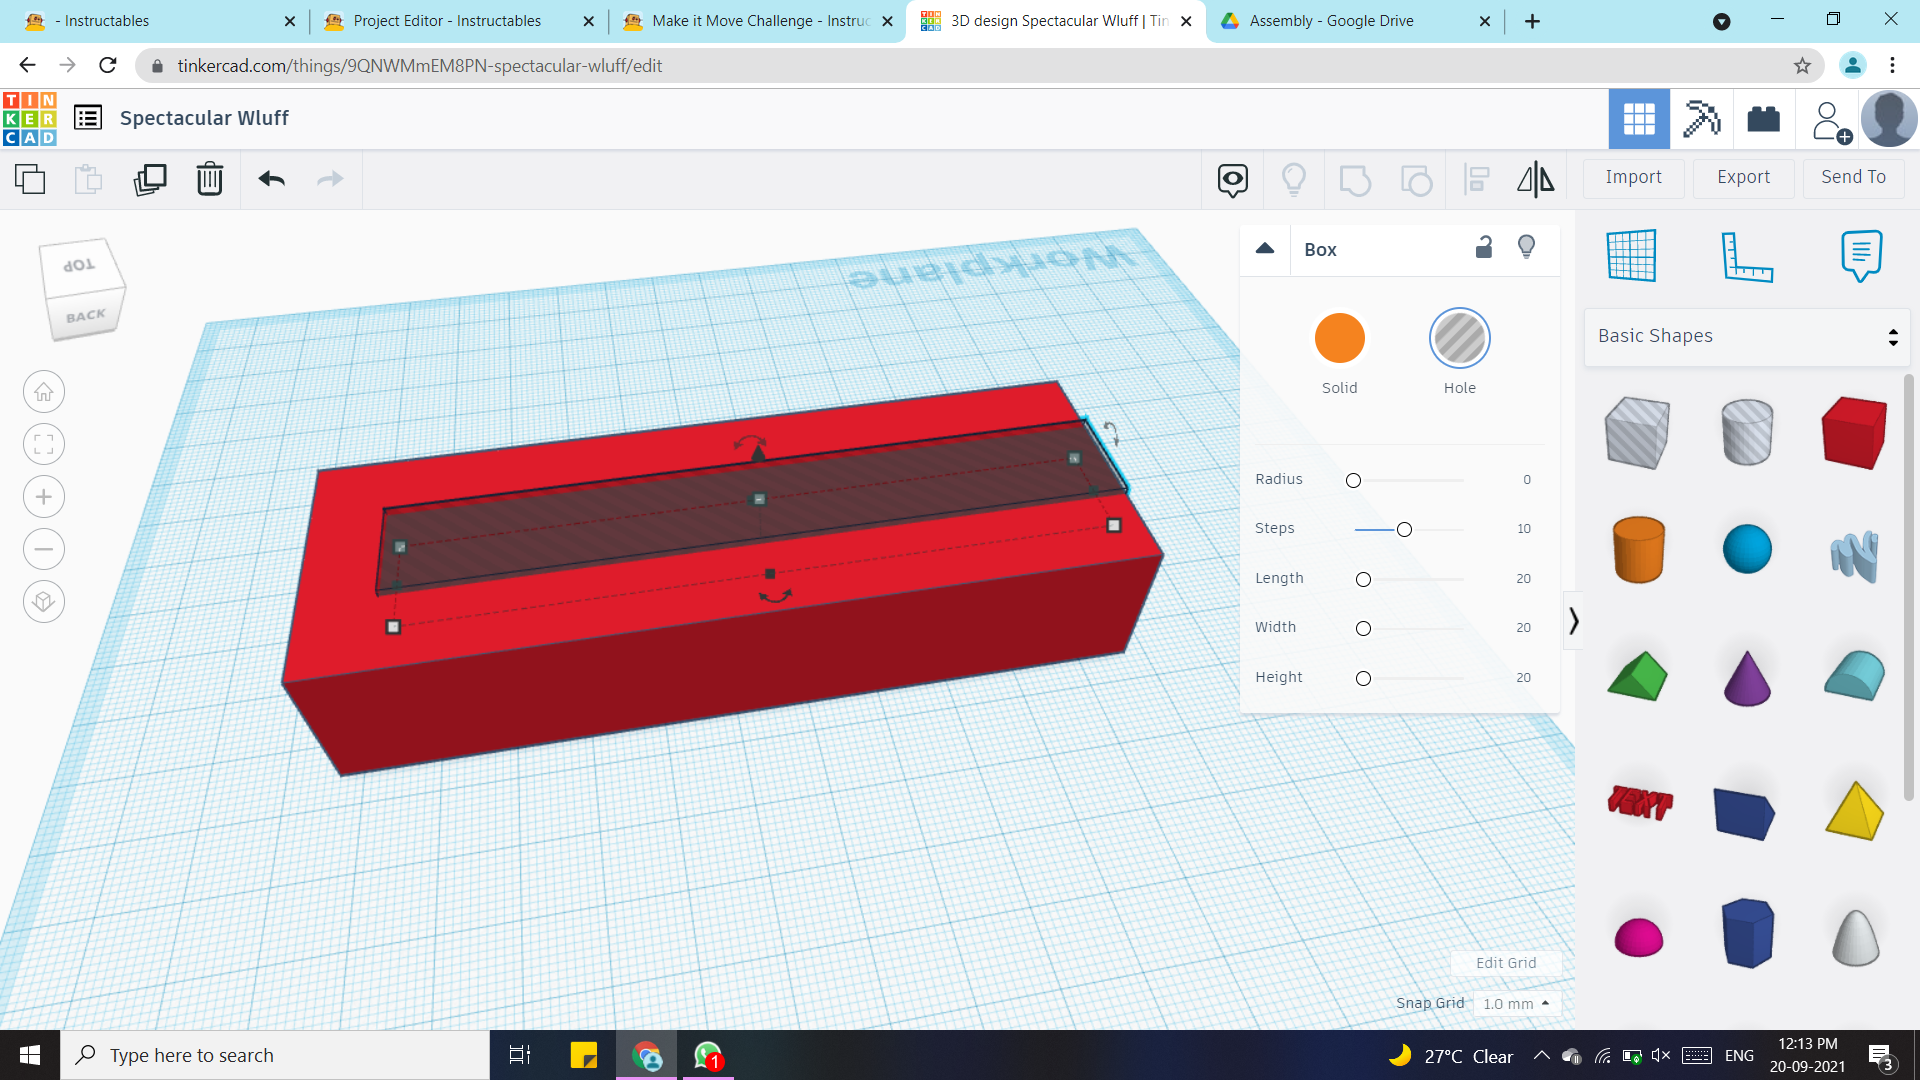Delete selected shape with trash icon

pyautogui.click(x=210, y=179)
